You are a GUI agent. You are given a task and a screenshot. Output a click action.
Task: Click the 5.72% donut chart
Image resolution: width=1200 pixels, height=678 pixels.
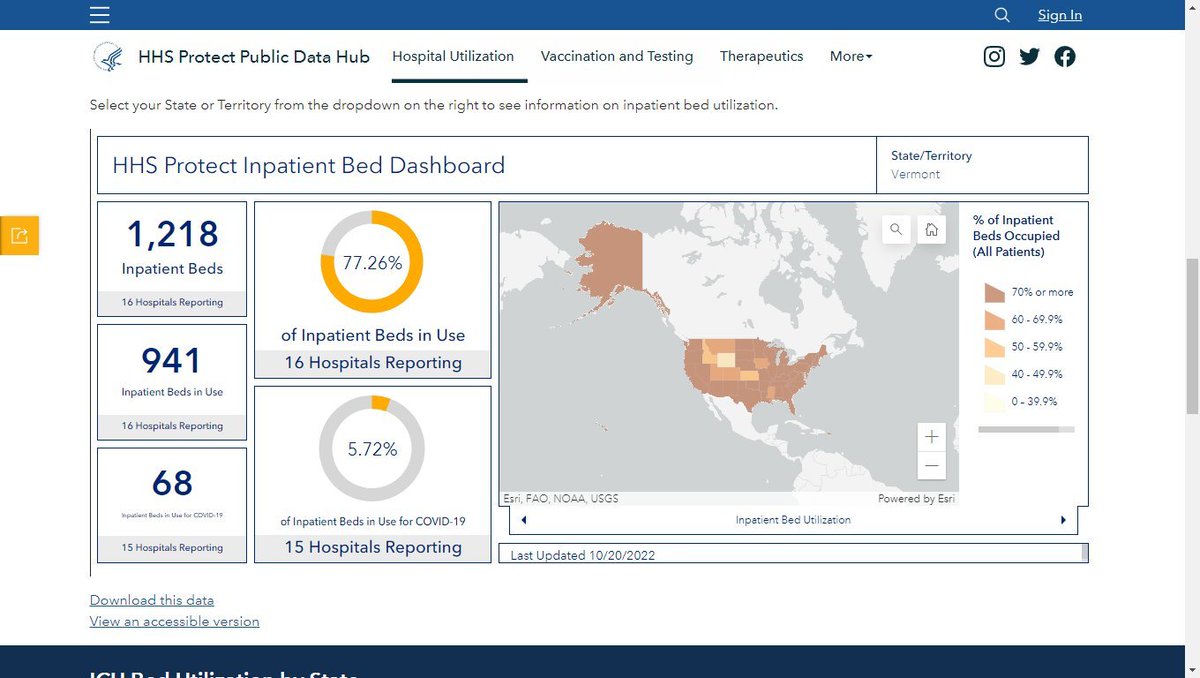tap(372, 448)
